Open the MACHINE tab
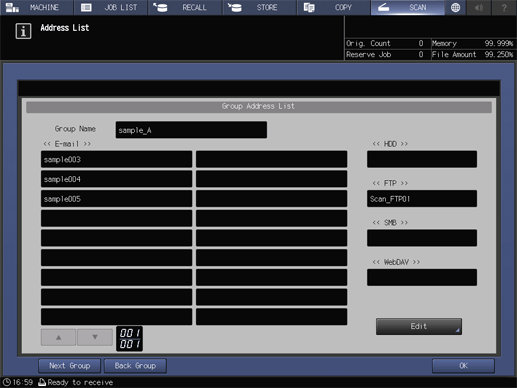 coord(37,7)
